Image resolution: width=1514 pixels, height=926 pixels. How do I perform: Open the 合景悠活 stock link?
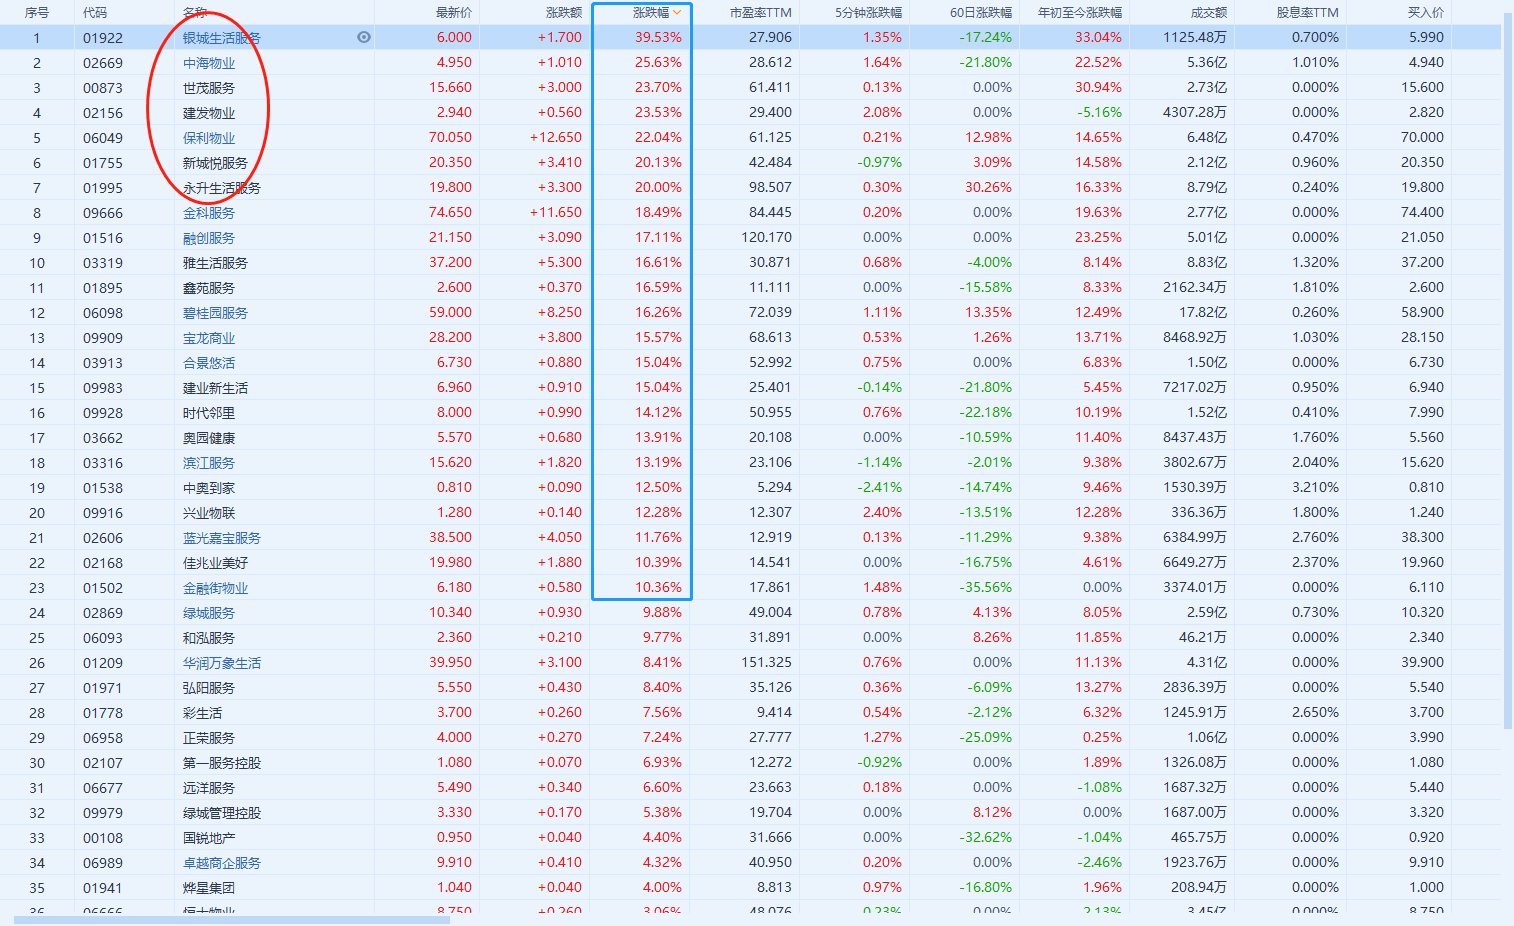(x=209, y=363)
